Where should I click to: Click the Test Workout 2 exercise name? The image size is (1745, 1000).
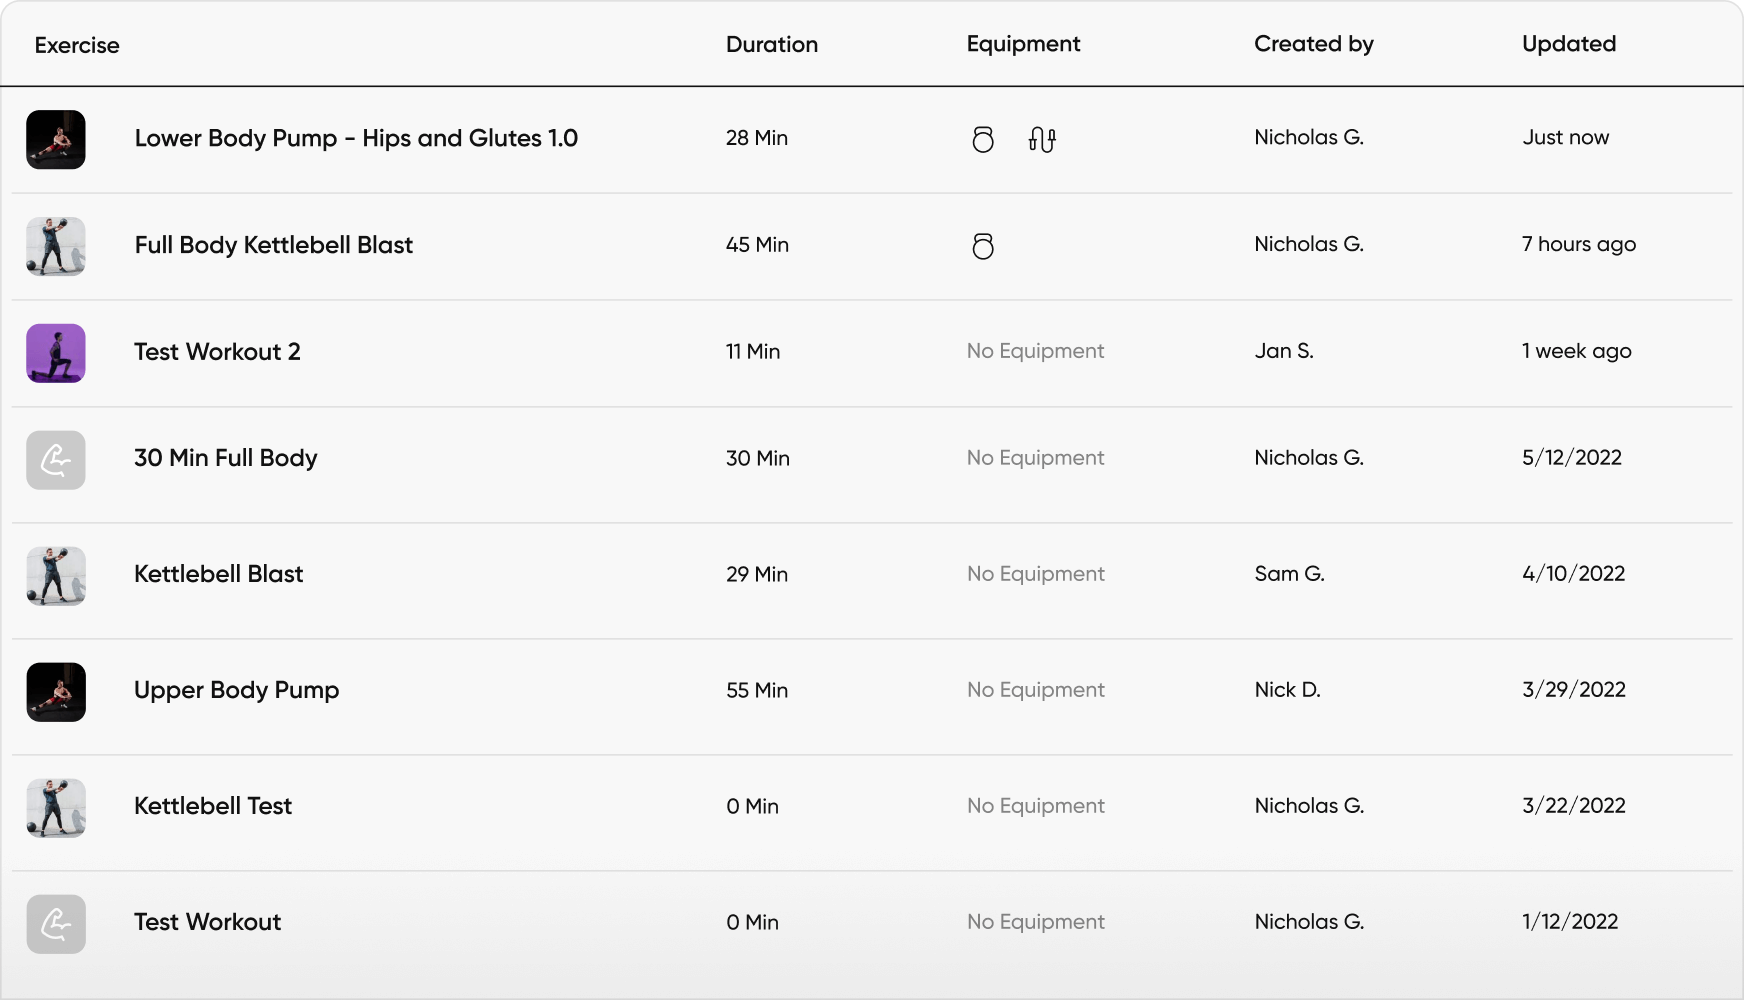point(217,352)
